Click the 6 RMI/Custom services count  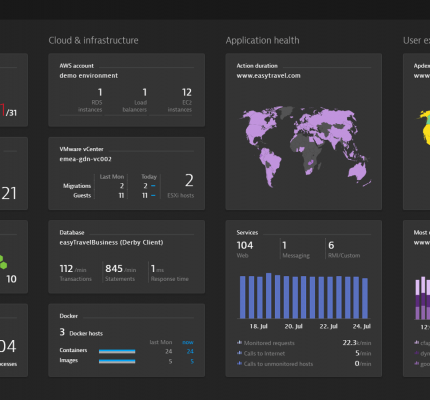point(331,245)
